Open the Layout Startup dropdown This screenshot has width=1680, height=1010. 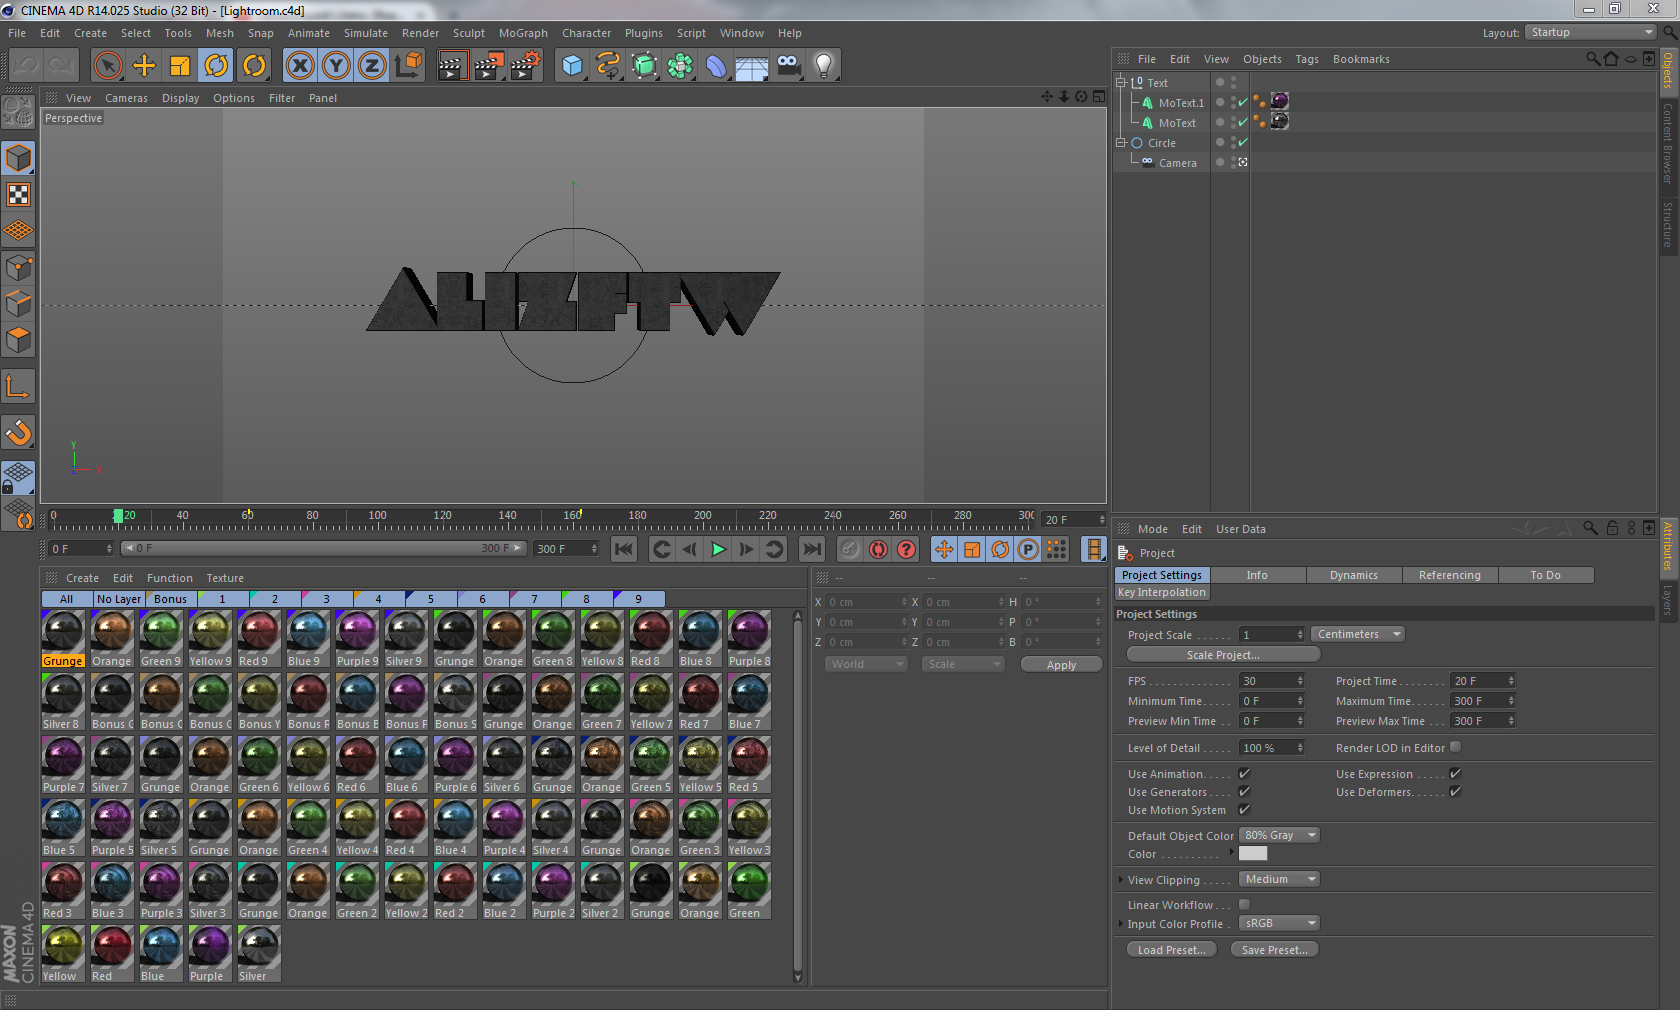pos(1590,33)
